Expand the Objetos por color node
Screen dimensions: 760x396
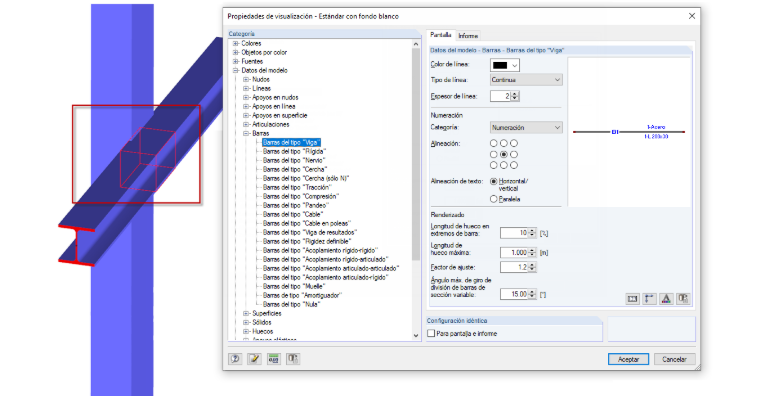[x=236, y=52]
